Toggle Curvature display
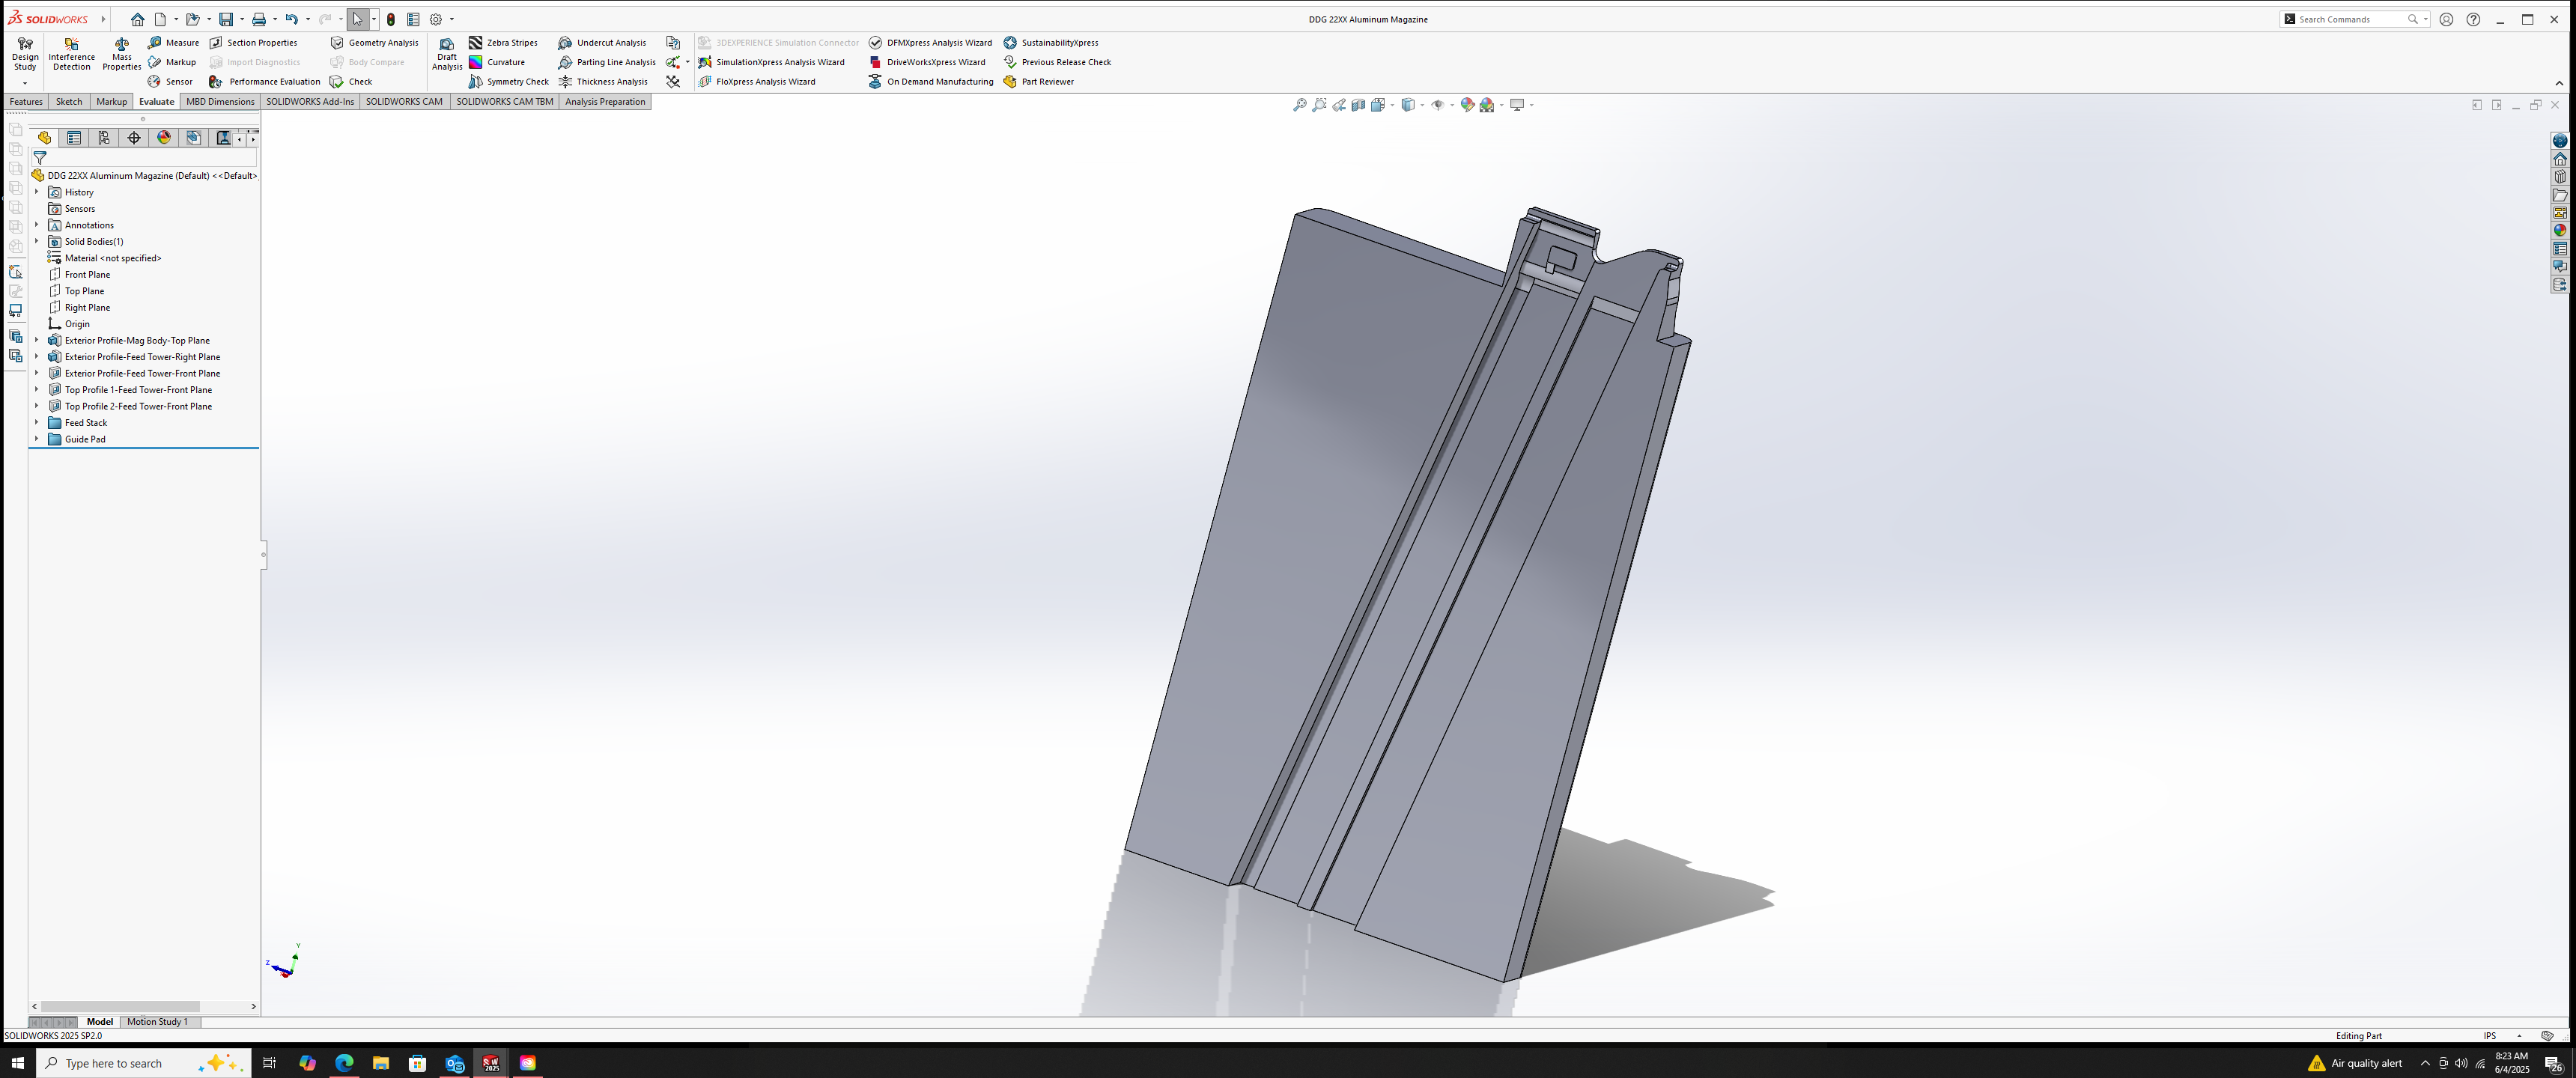Viewport: 2576px width, 1078px height. [x=497, y=62]
